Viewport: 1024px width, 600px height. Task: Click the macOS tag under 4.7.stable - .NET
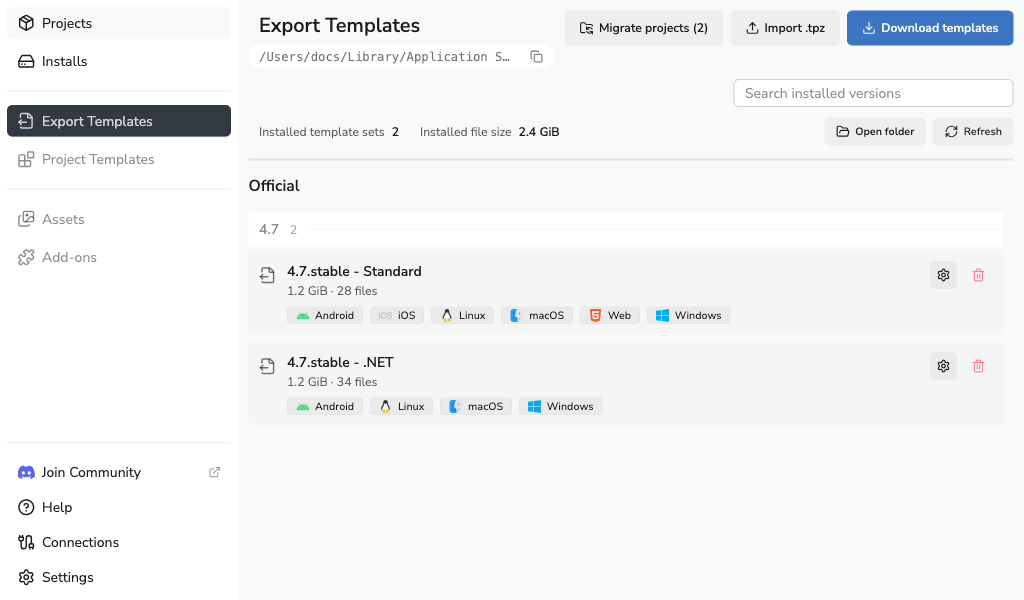coord(476,406)
